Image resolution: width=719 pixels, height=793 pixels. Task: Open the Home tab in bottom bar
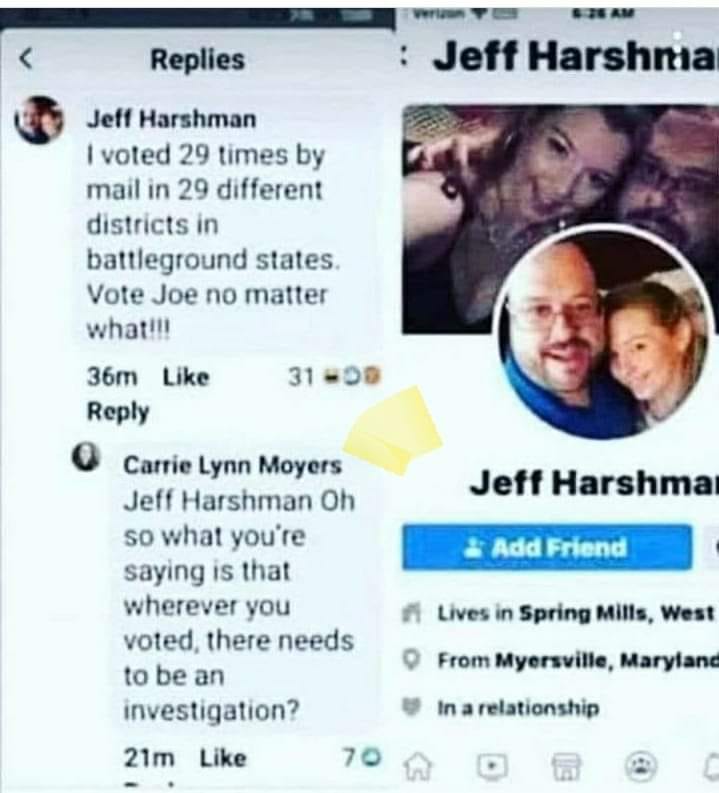click(420, 765)
